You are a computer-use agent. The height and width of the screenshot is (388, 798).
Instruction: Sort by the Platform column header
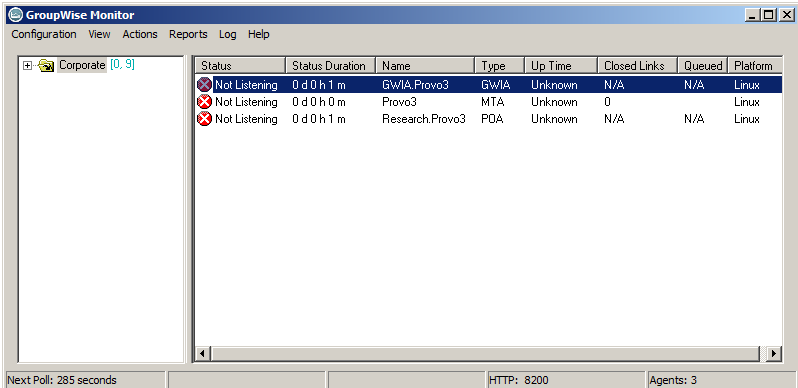[x=755, y=66]
